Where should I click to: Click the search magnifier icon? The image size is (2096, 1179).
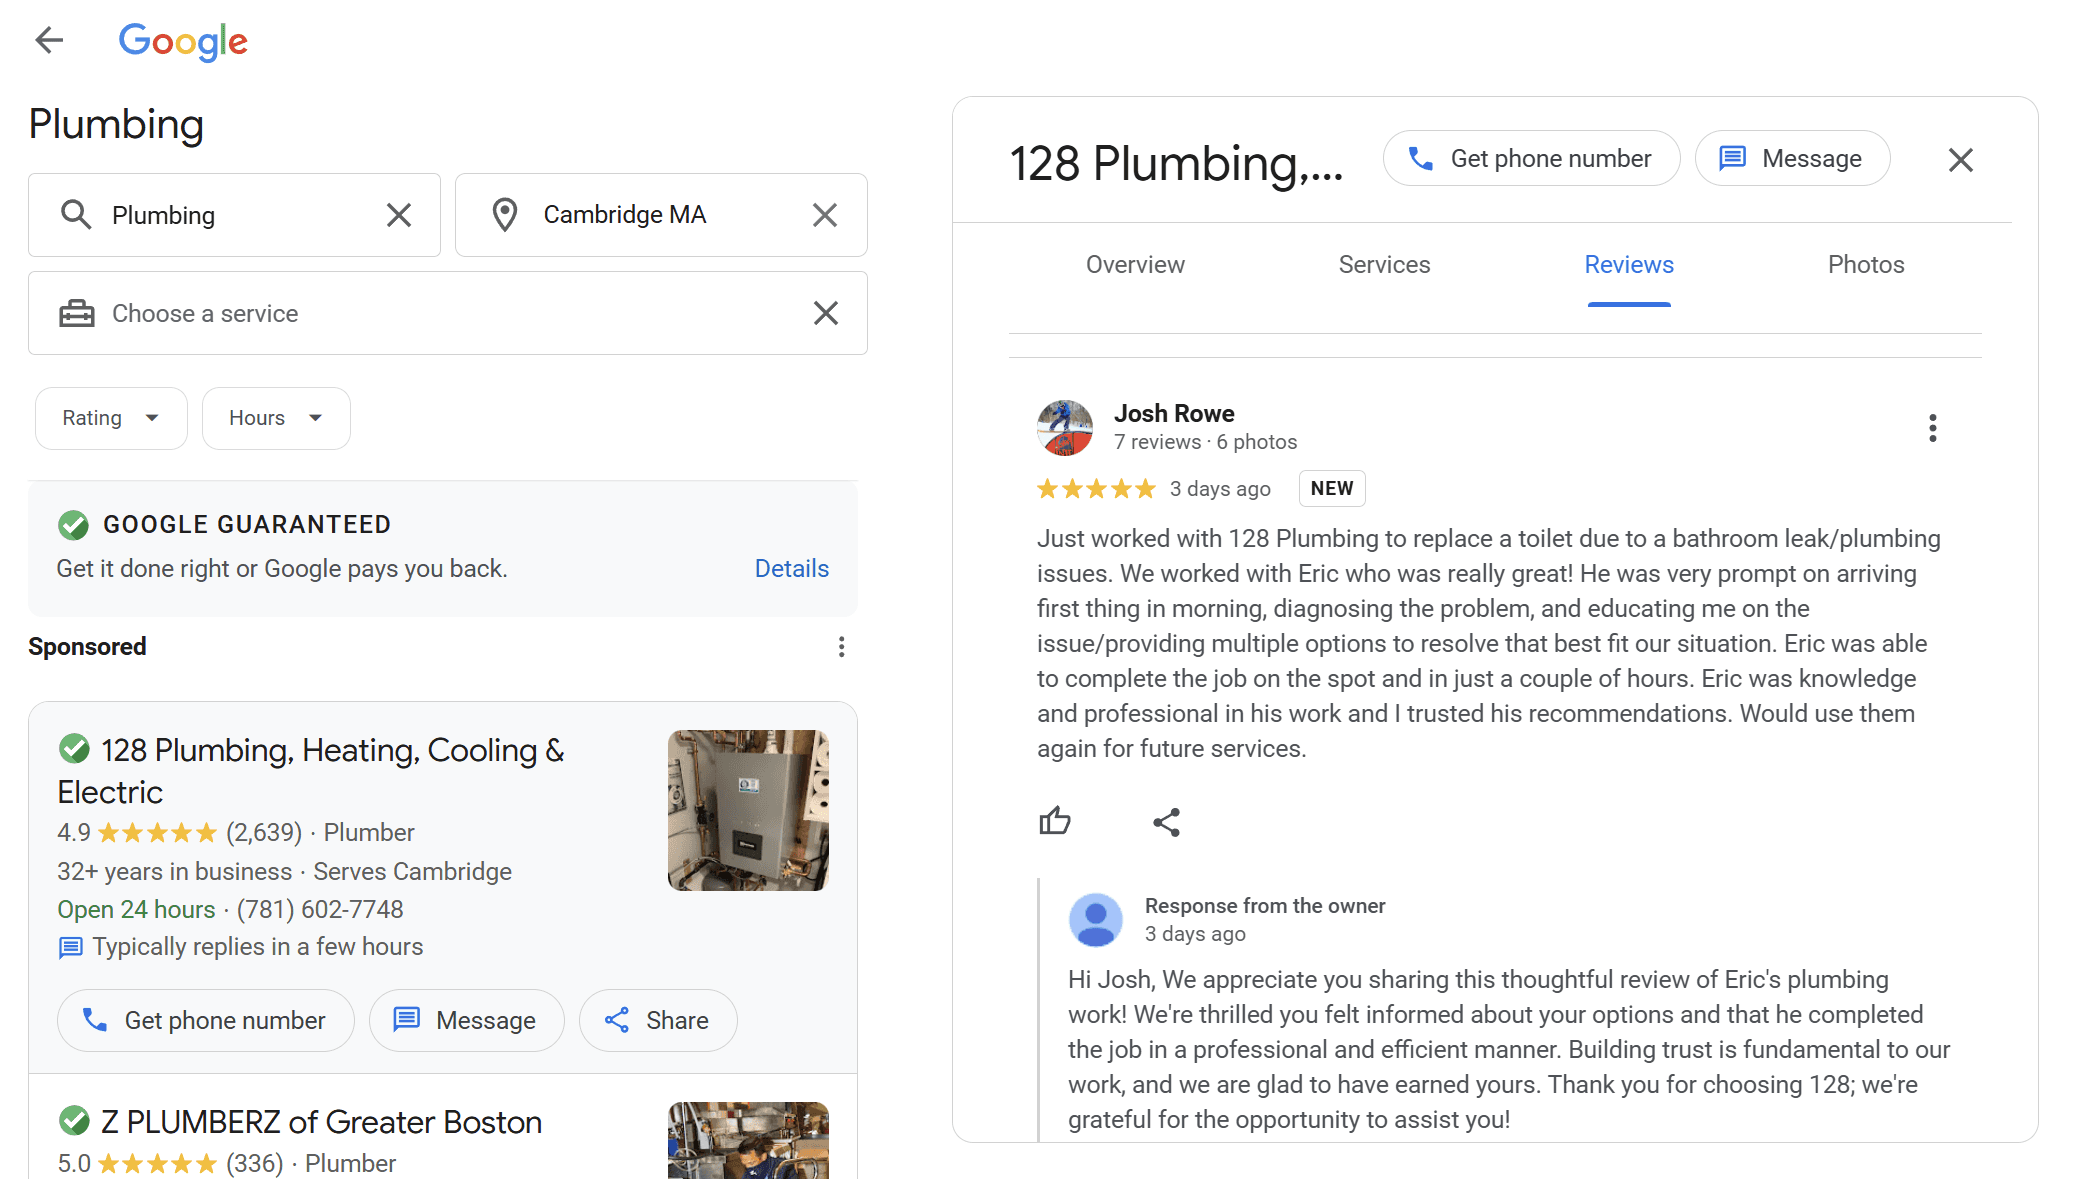pos(76,214)
